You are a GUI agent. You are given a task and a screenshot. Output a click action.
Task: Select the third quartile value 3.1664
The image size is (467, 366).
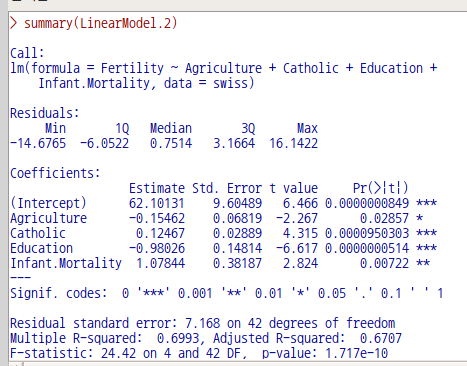pos(234,143)
